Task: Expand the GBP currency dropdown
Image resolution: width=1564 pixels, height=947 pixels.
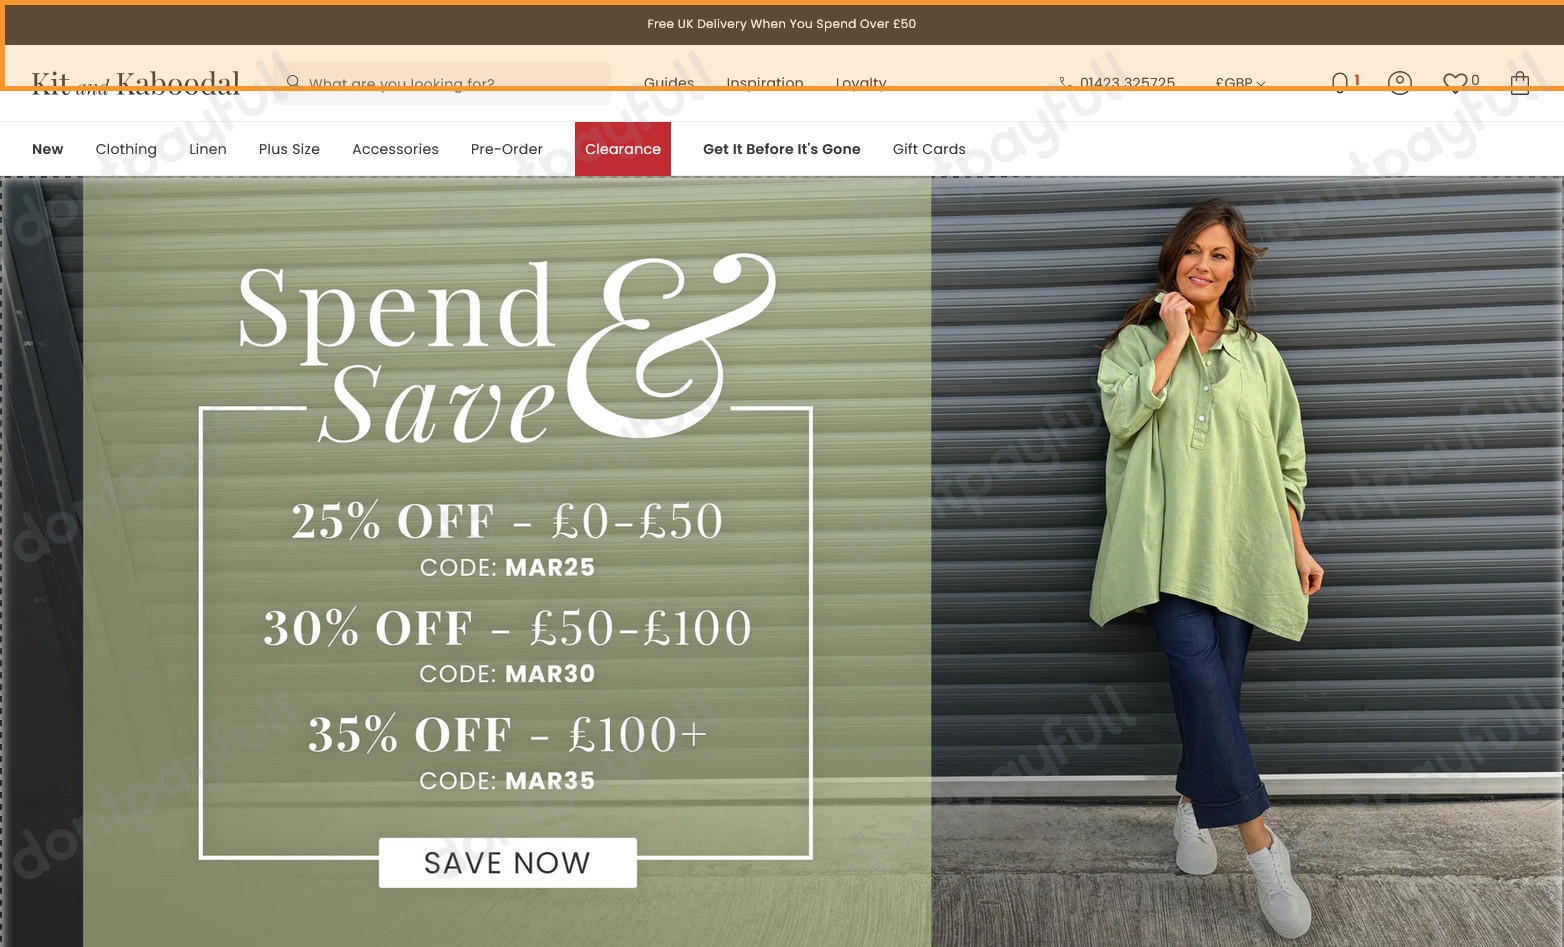Action: tap(1240, 83)
